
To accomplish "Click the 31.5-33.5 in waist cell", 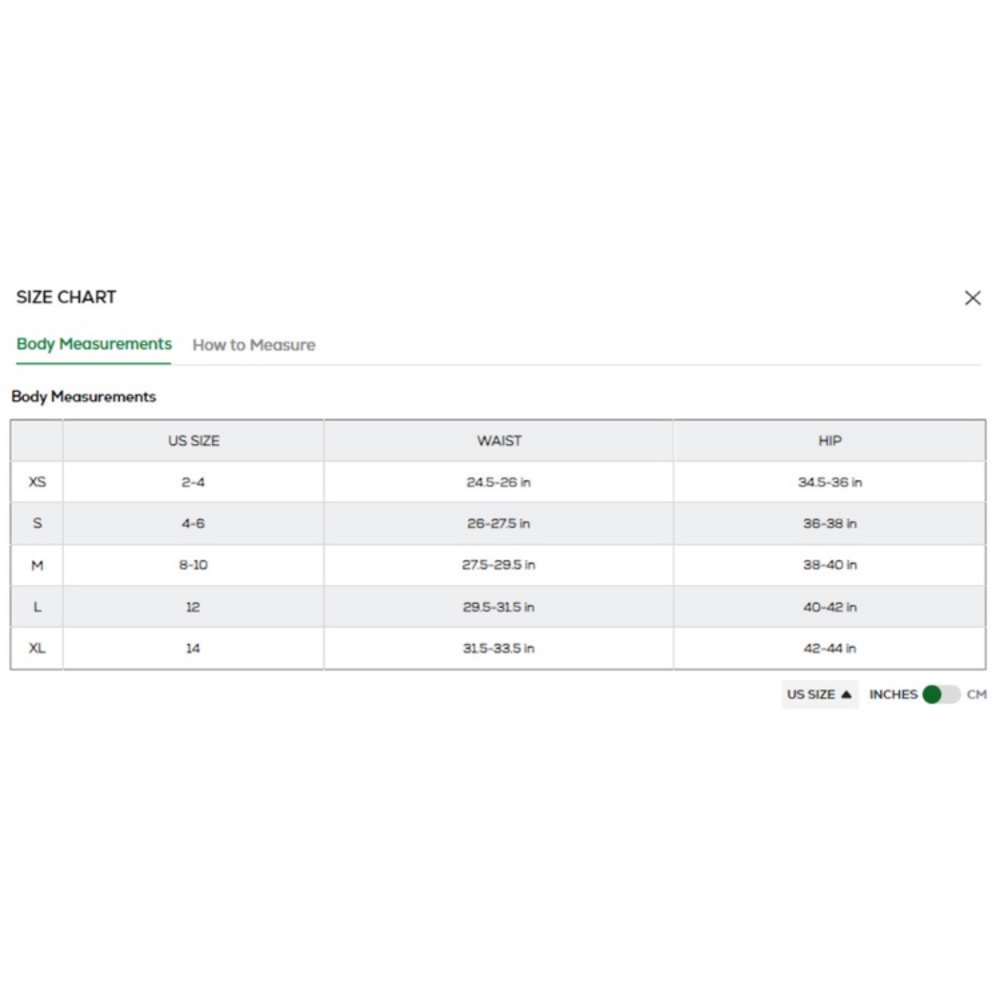I will pyautogui.click(x=498, y=648).
